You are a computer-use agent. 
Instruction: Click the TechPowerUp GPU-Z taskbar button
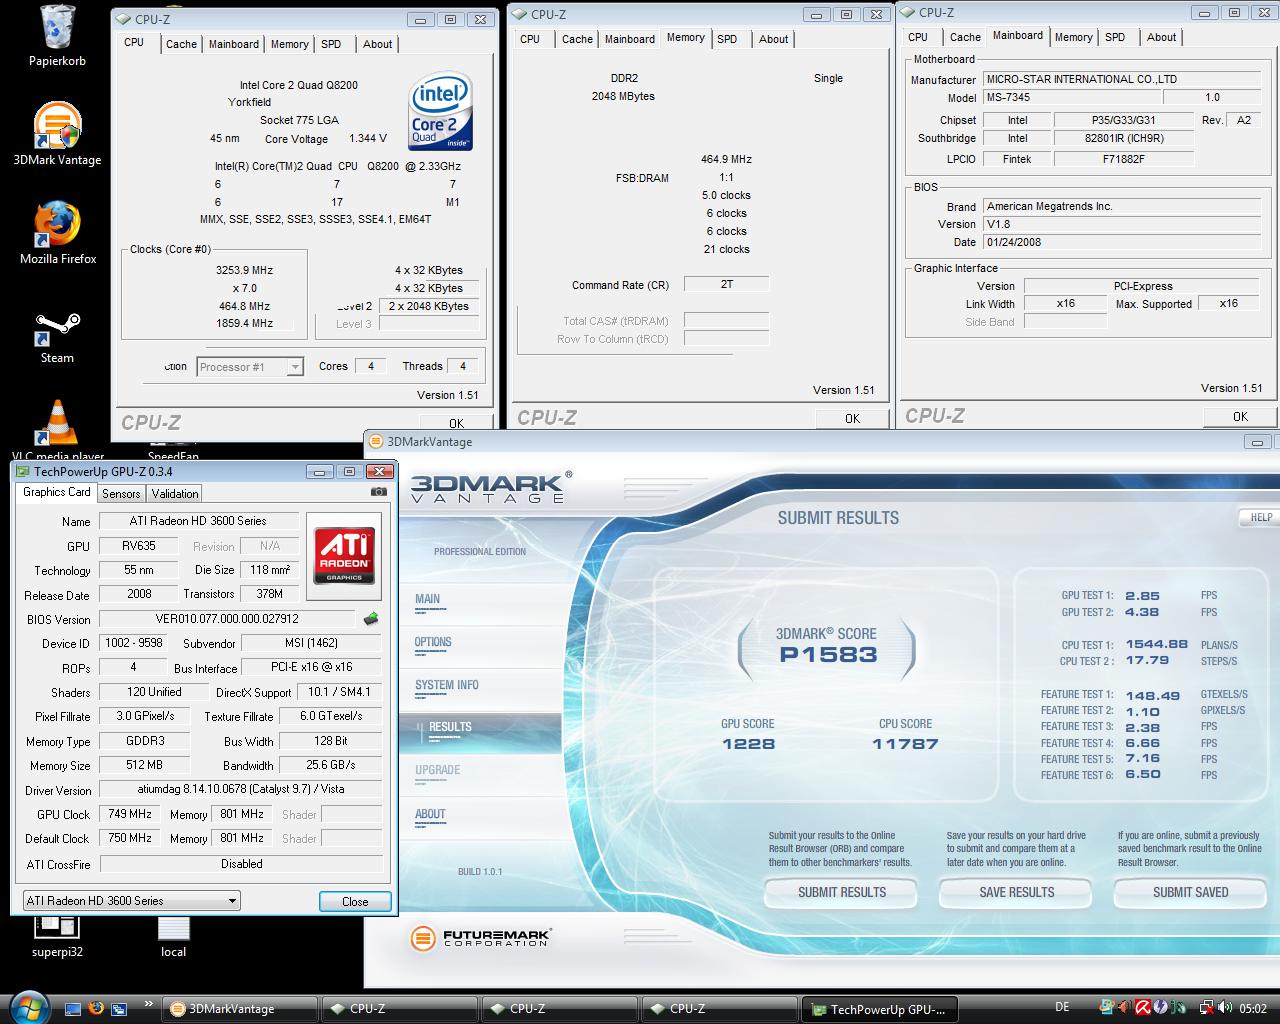click(880, 1008)
